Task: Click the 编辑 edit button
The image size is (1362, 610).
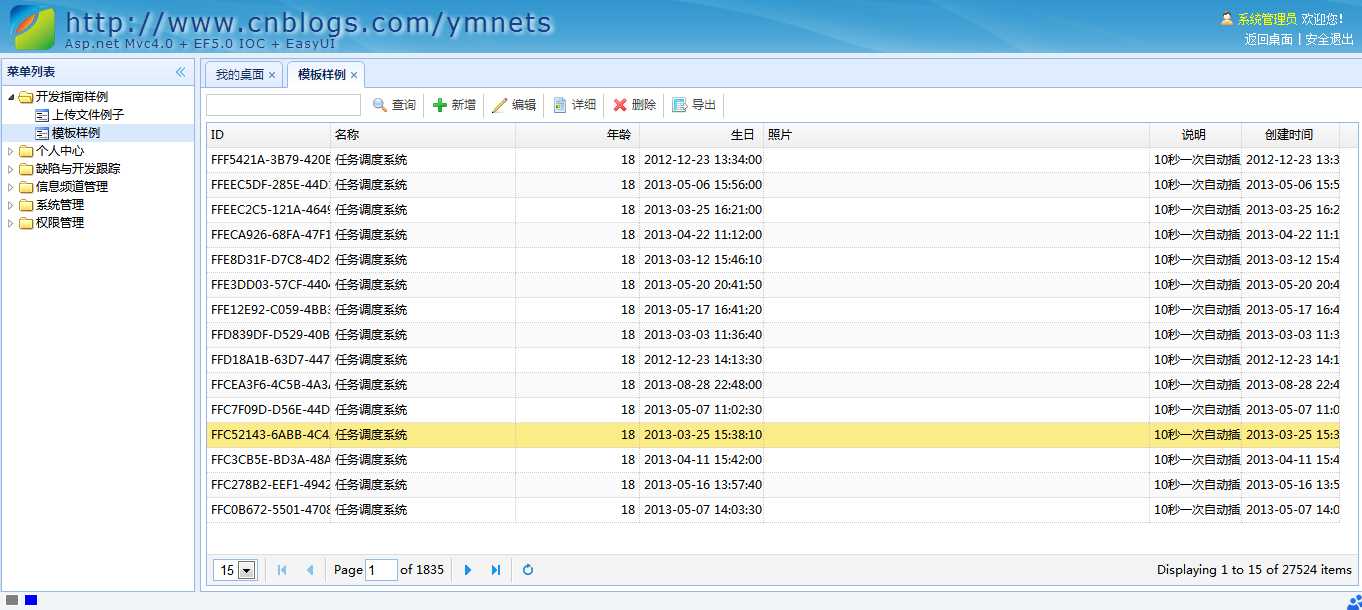Action: point(514,105)
